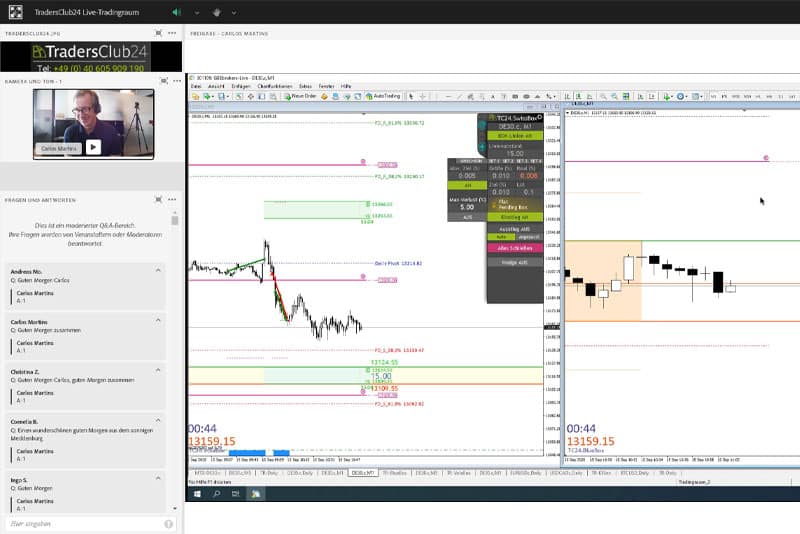The width and height of the screenshot is (800, 534).
Task: Open the Chartfunktionen menu
Action: 275,87
